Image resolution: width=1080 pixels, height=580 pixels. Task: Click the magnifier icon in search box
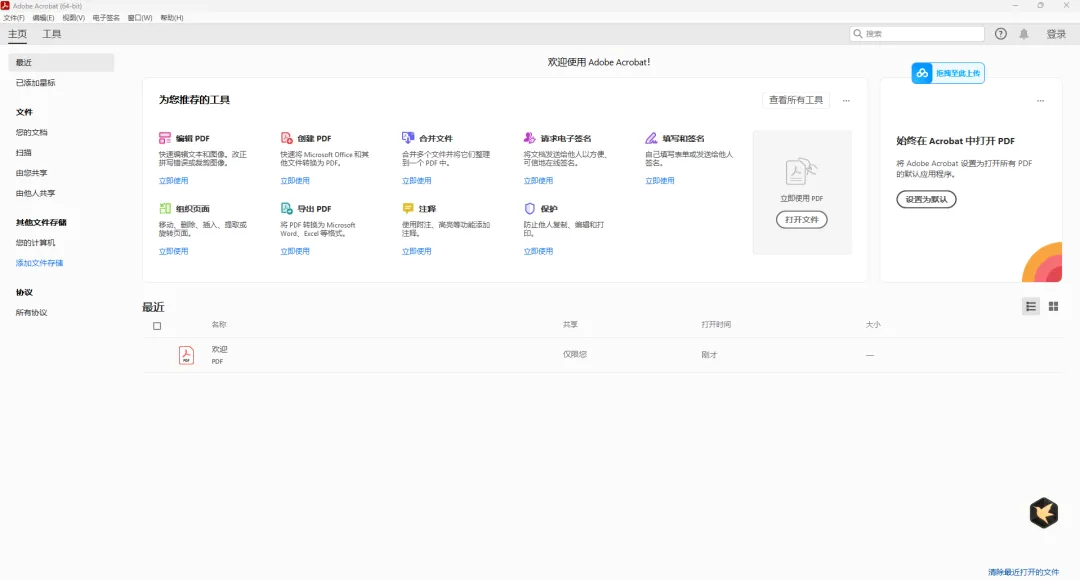pos(858,33)
